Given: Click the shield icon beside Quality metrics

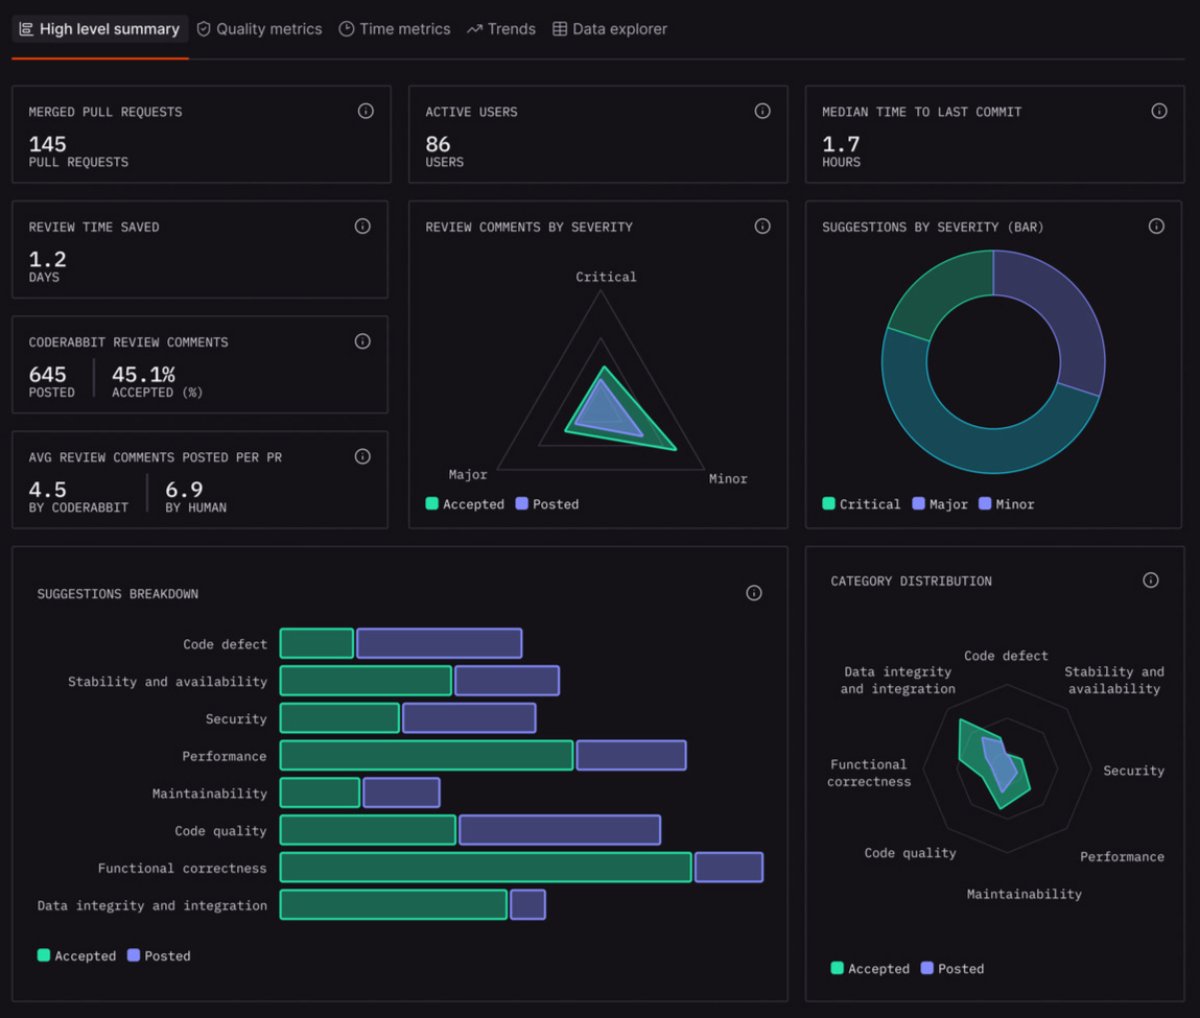Looking at the screenshot, I should coord(204,29).
